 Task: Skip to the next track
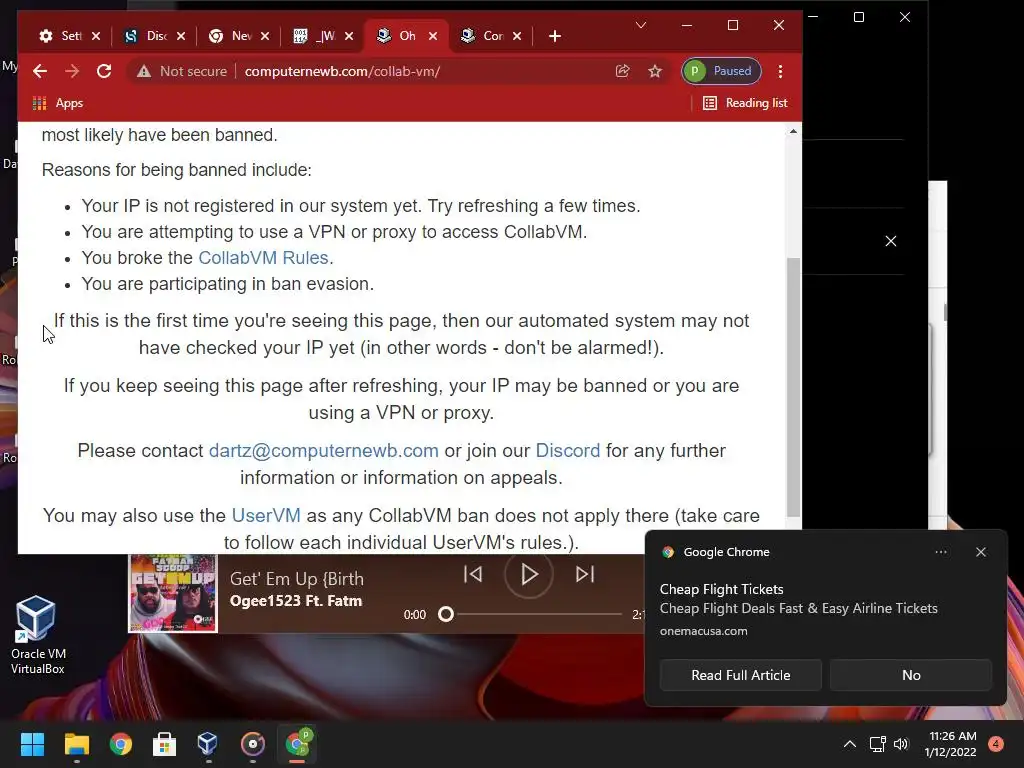tap(584, 574)
